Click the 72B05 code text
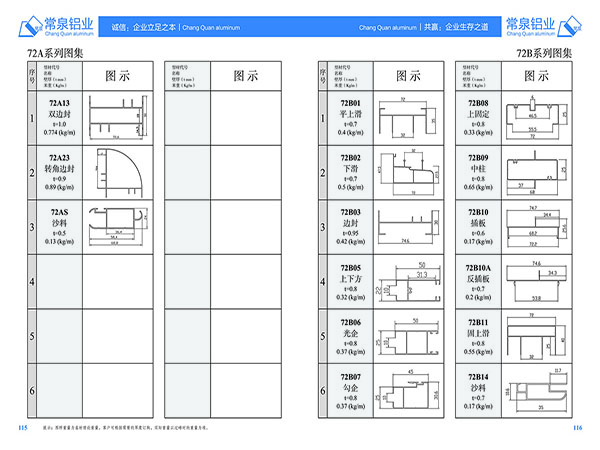Screen dimensions: 600x450 (x=351, y=268)
